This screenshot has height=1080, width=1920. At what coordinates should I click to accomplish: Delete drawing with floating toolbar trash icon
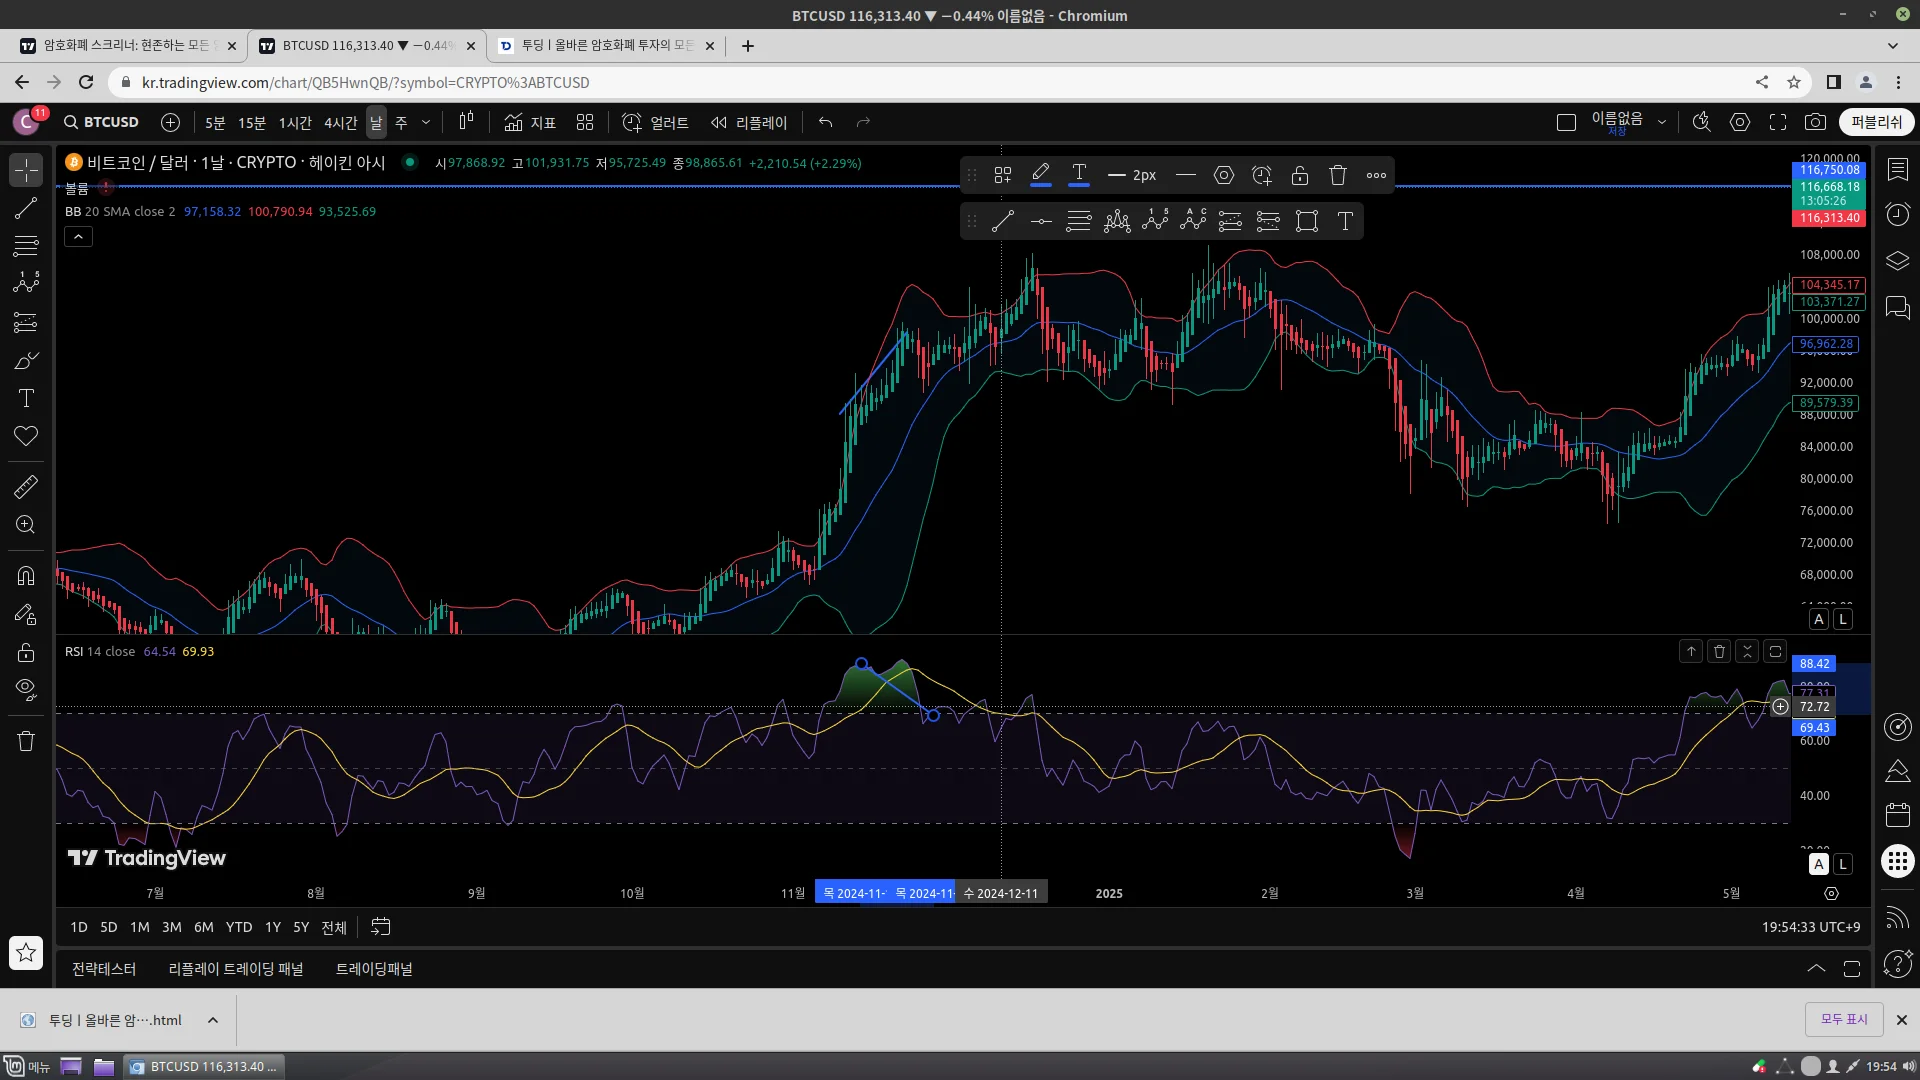tap(1338, 175)
